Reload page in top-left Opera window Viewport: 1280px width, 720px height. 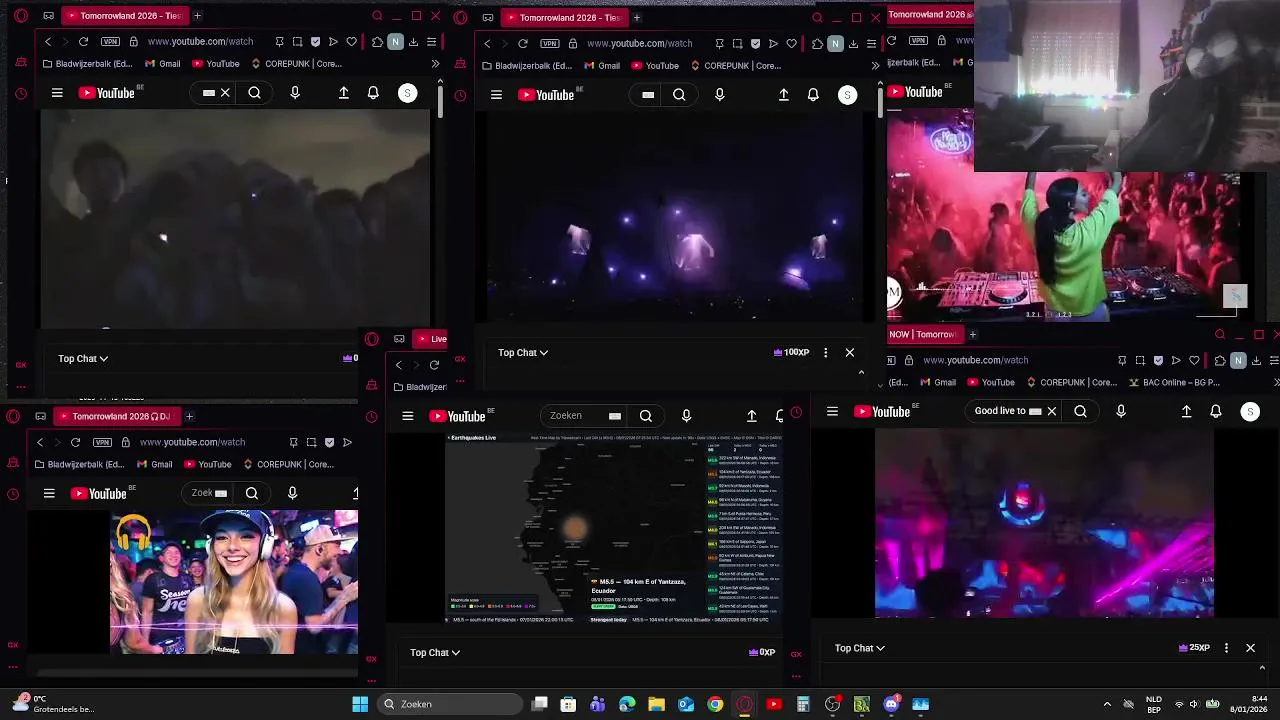click(83, 42)
